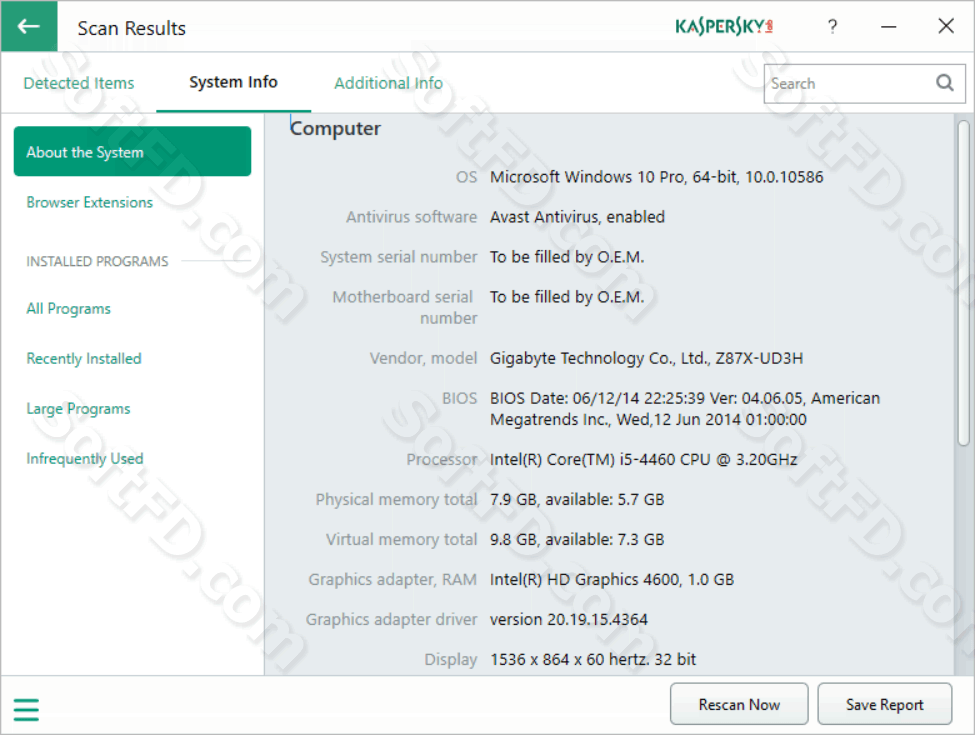
Task: Show All Programs list
Action: pyautogui.click(x=68, y=309)
